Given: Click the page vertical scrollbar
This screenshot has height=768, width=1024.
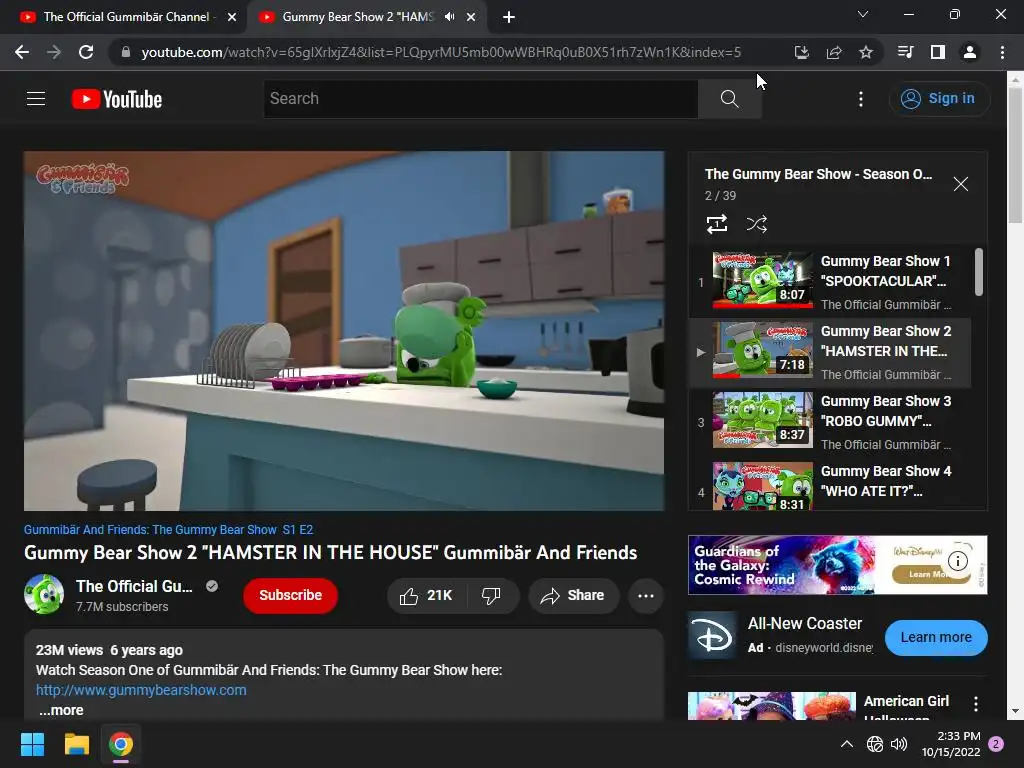Looking at the screenshot, I should coord(1015,155).
